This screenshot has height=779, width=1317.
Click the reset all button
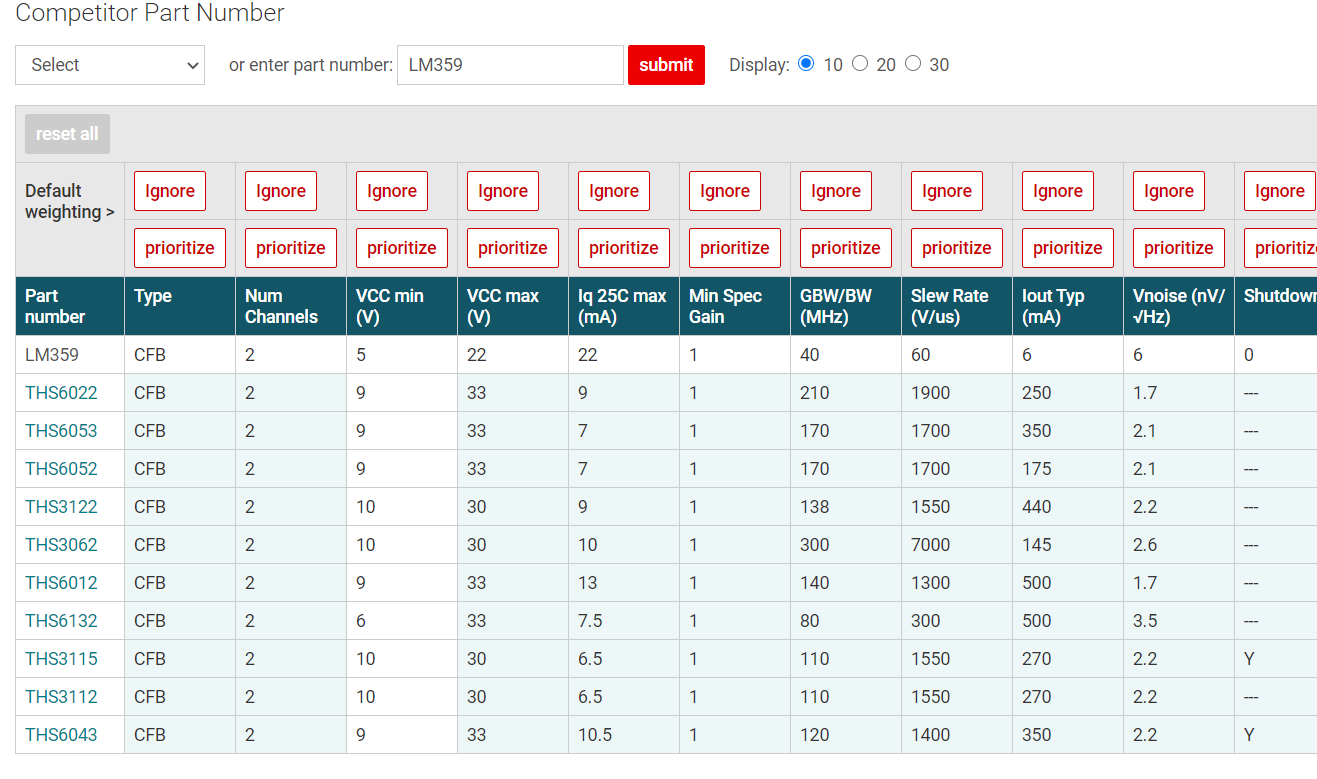coord(67,134)
